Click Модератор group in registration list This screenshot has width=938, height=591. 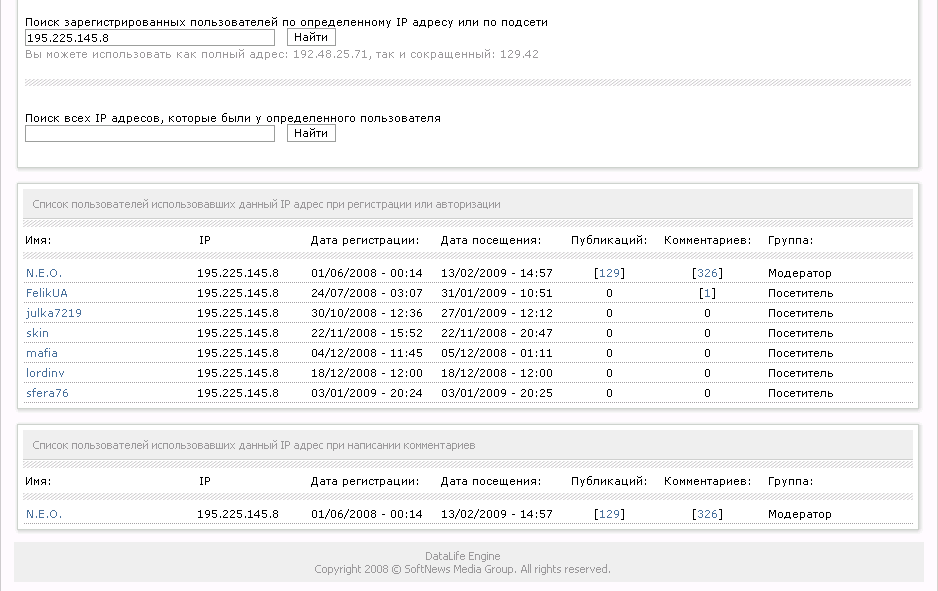pos(800,273)
